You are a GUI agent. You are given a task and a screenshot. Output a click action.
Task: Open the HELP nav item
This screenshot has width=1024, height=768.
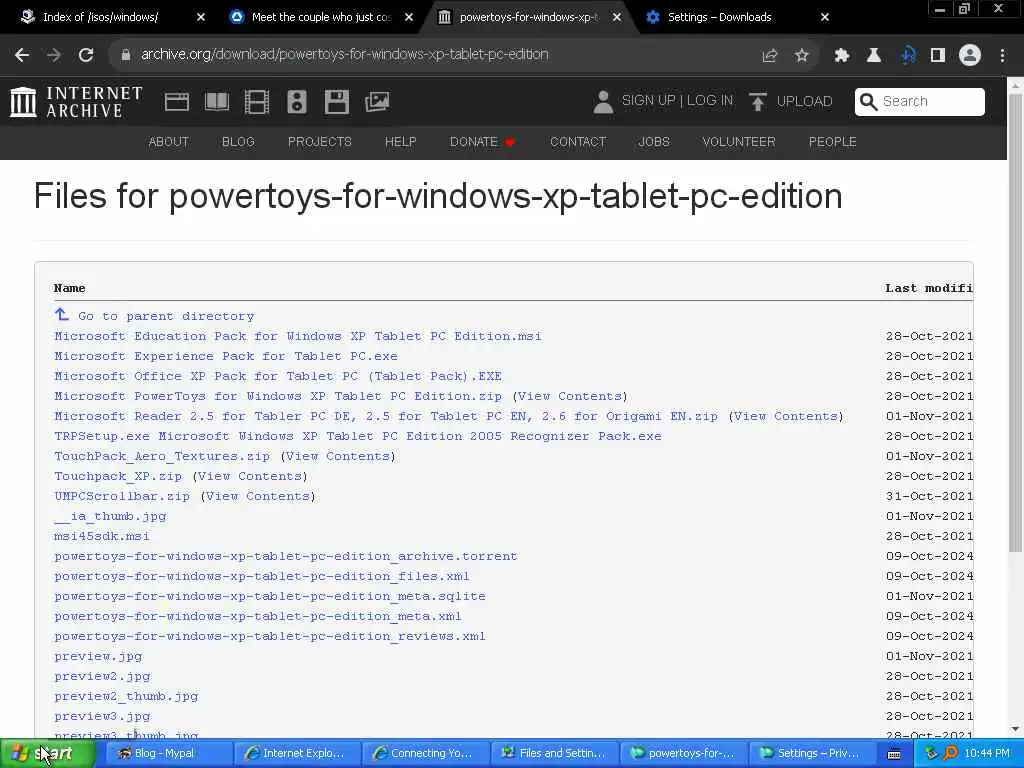pos(400,142)
